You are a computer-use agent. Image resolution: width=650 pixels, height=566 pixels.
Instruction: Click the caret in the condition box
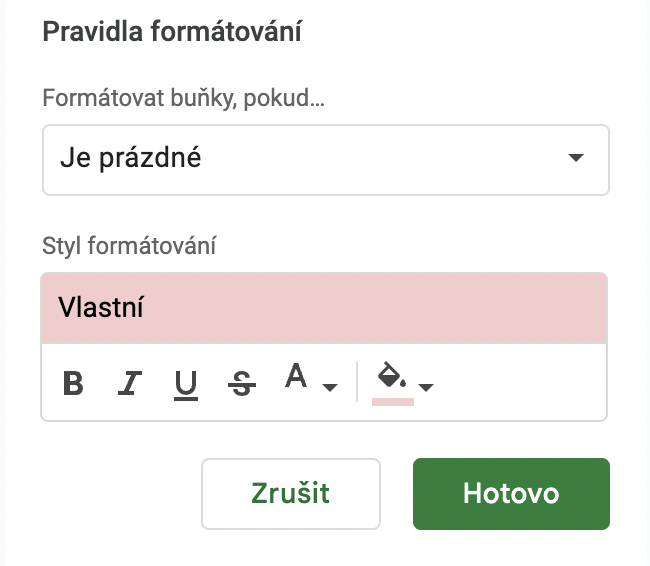[x=576, y=158]
